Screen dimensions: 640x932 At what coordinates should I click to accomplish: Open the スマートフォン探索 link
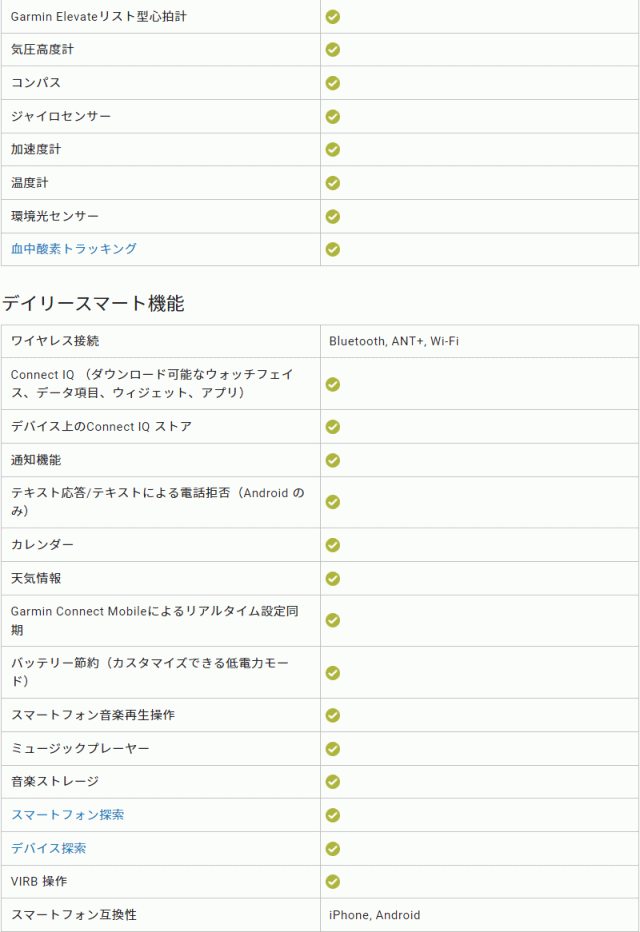coord(68,815)
